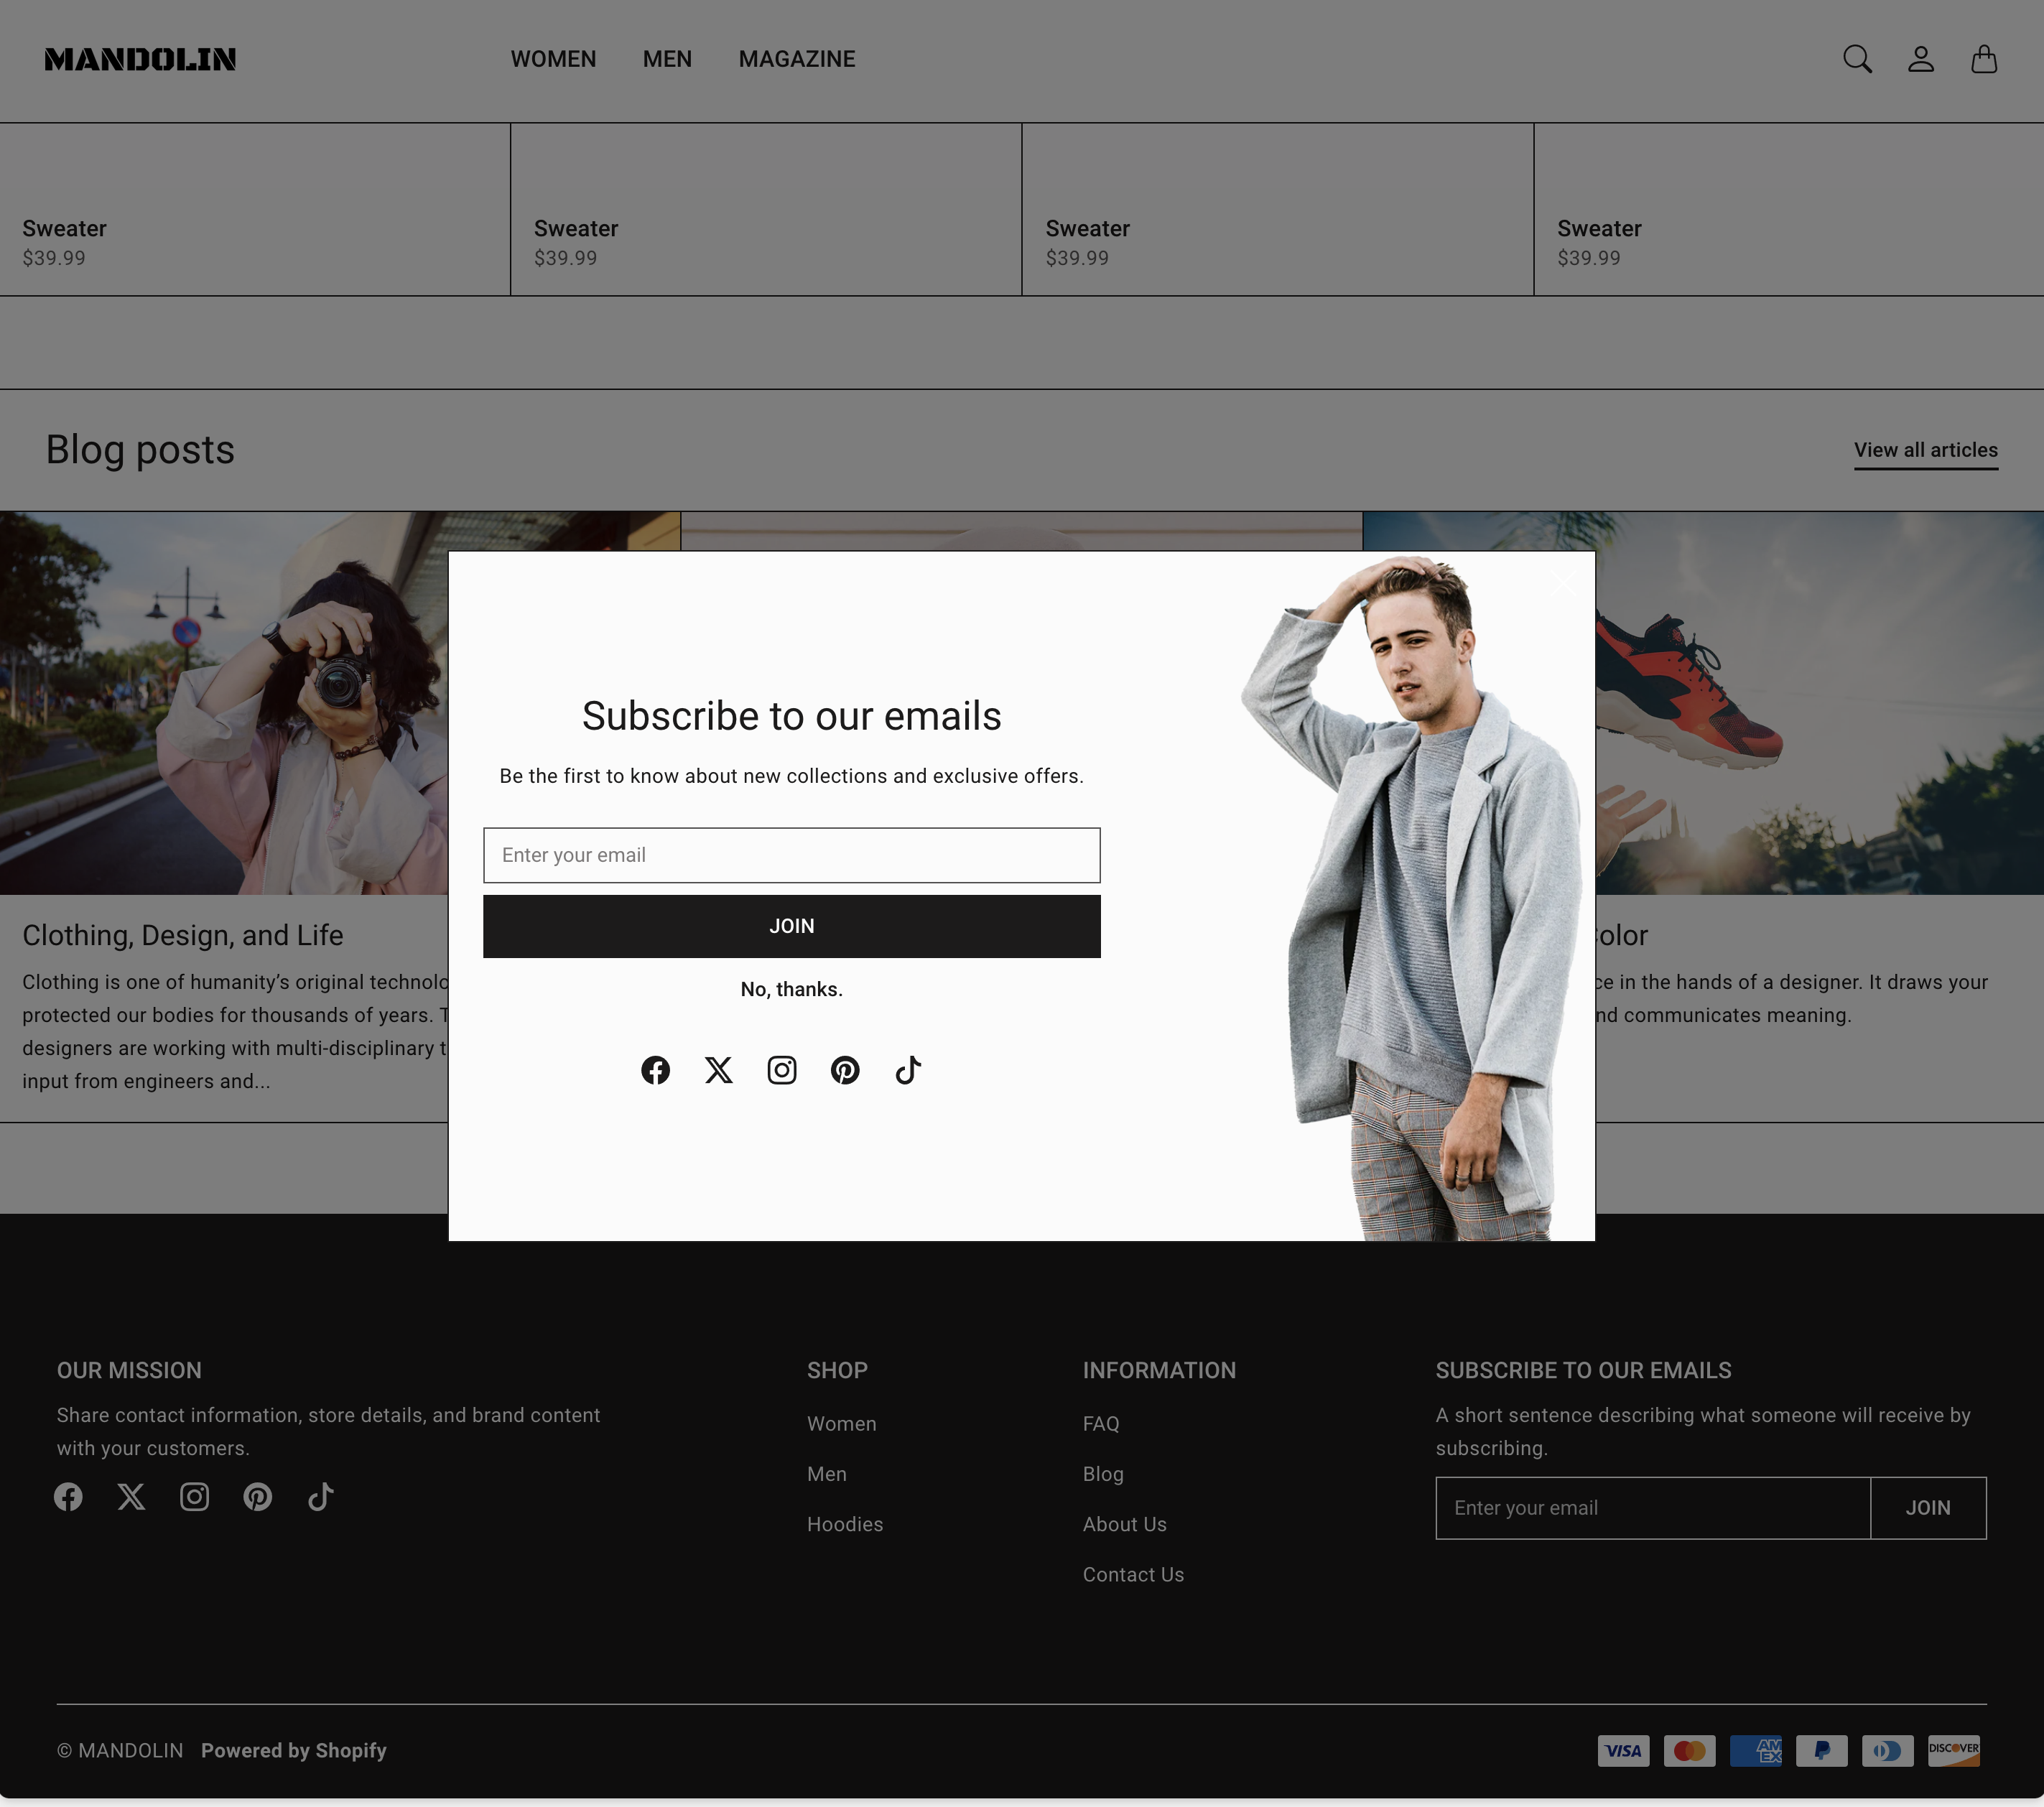Open footer Hoodies shop link

845,1524
